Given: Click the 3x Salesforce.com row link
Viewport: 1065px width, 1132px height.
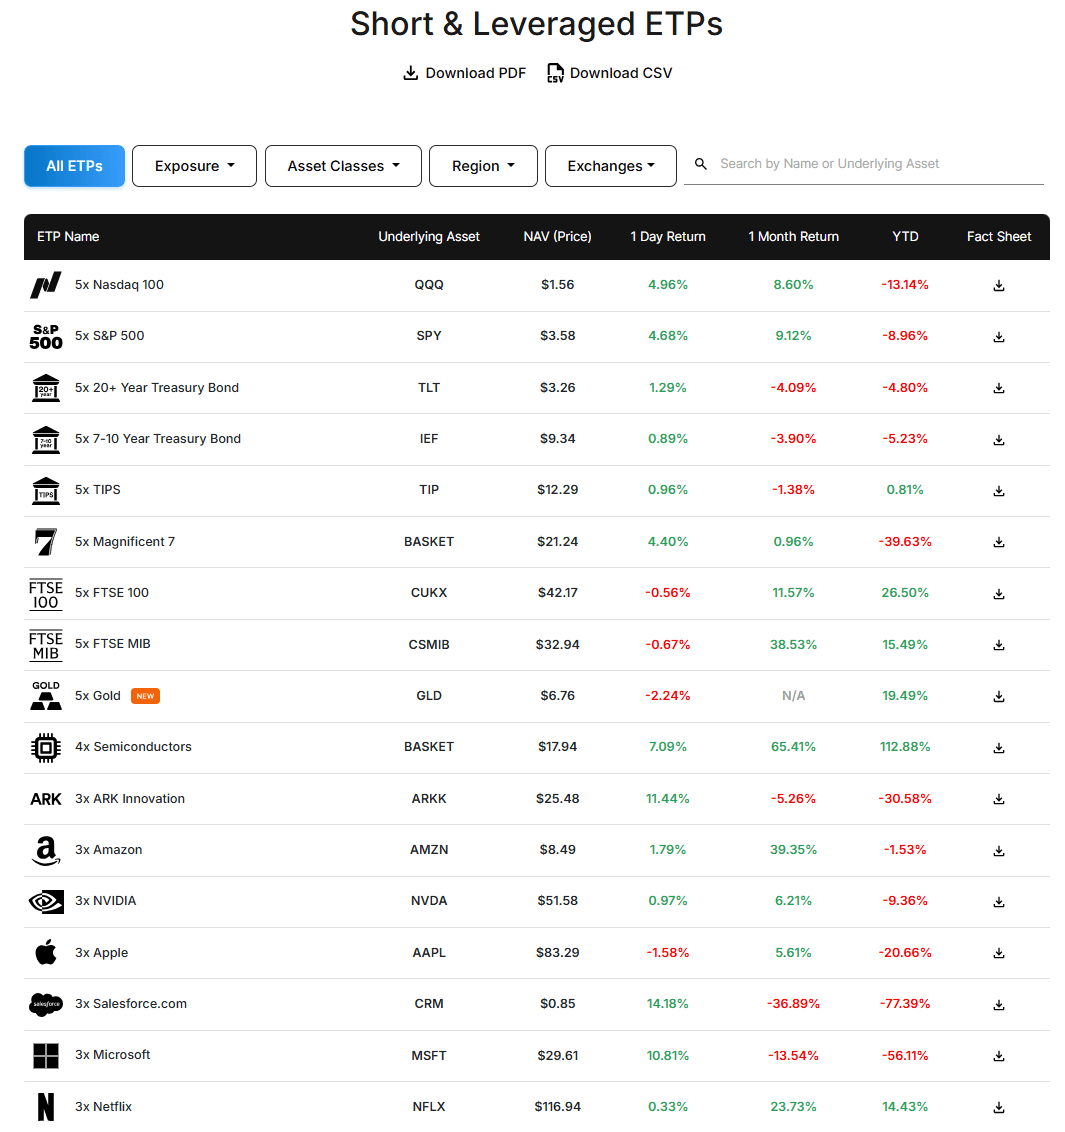Looking at the screenshot, I should [x=130, y=1003].
